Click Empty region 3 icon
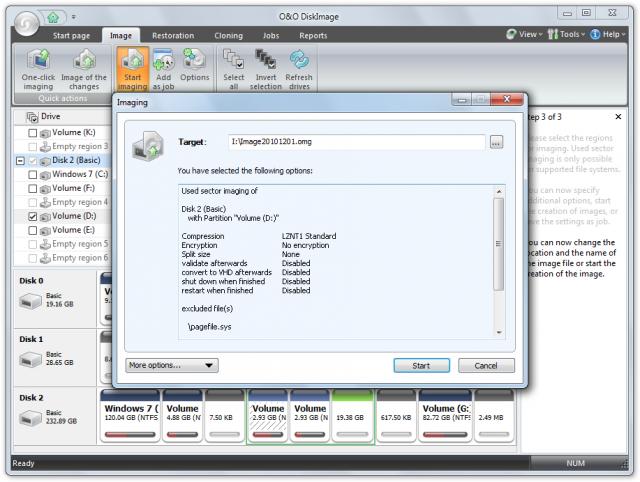This screenshot has height=482, width=640. [x=45, y=147]
